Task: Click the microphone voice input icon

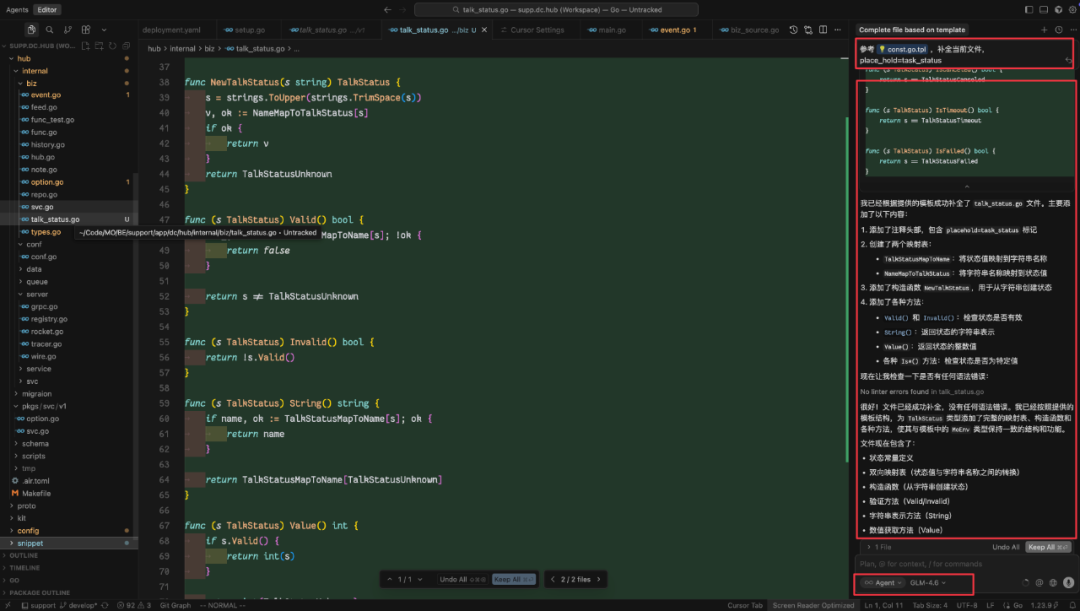Action: click(x=1068, y=583)
